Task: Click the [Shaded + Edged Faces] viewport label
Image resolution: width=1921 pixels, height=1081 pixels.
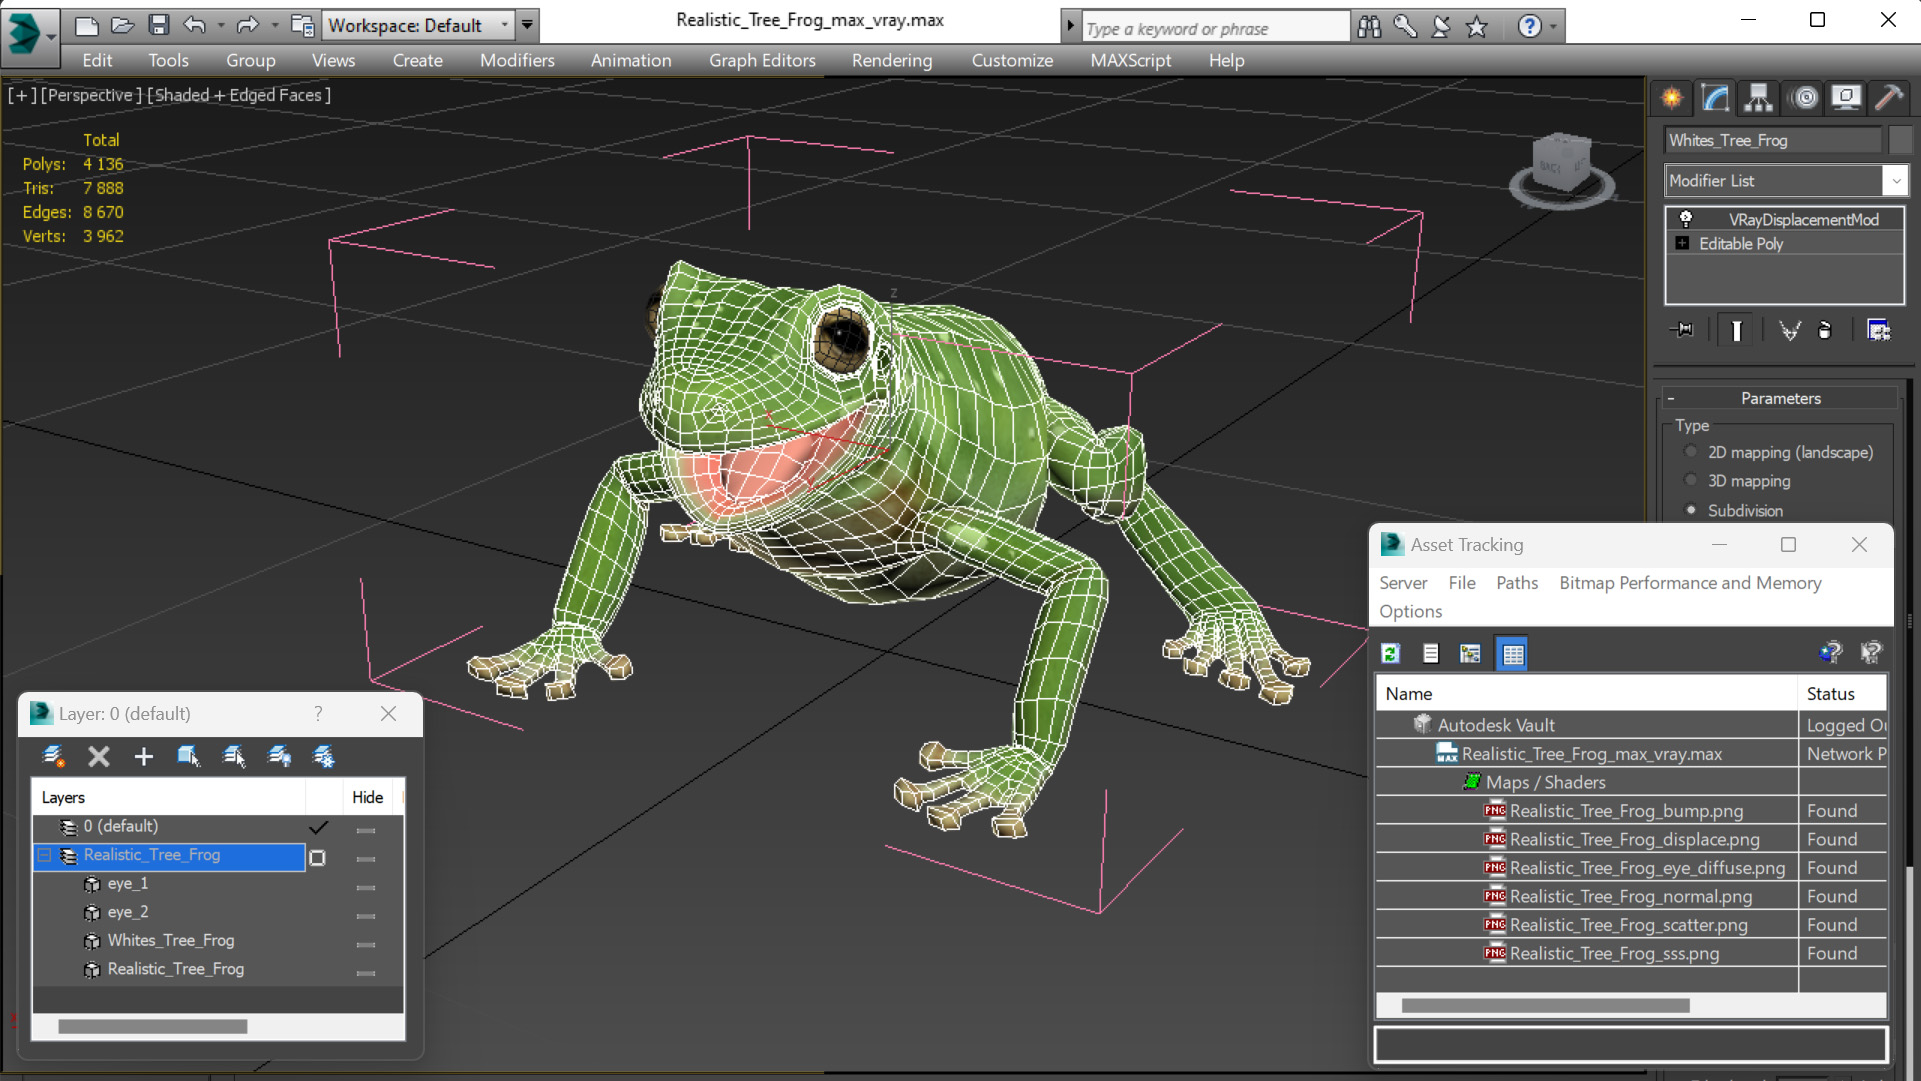Action: point(239,95)
